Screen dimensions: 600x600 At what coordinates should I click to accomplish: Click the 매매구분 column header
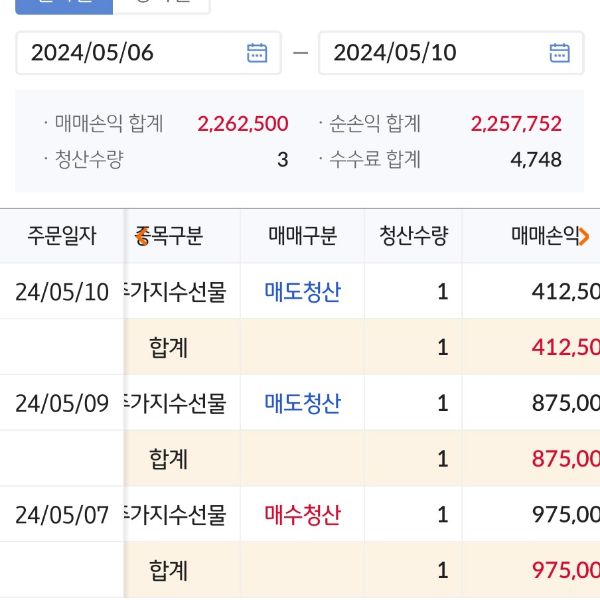(x=302, y=236)
